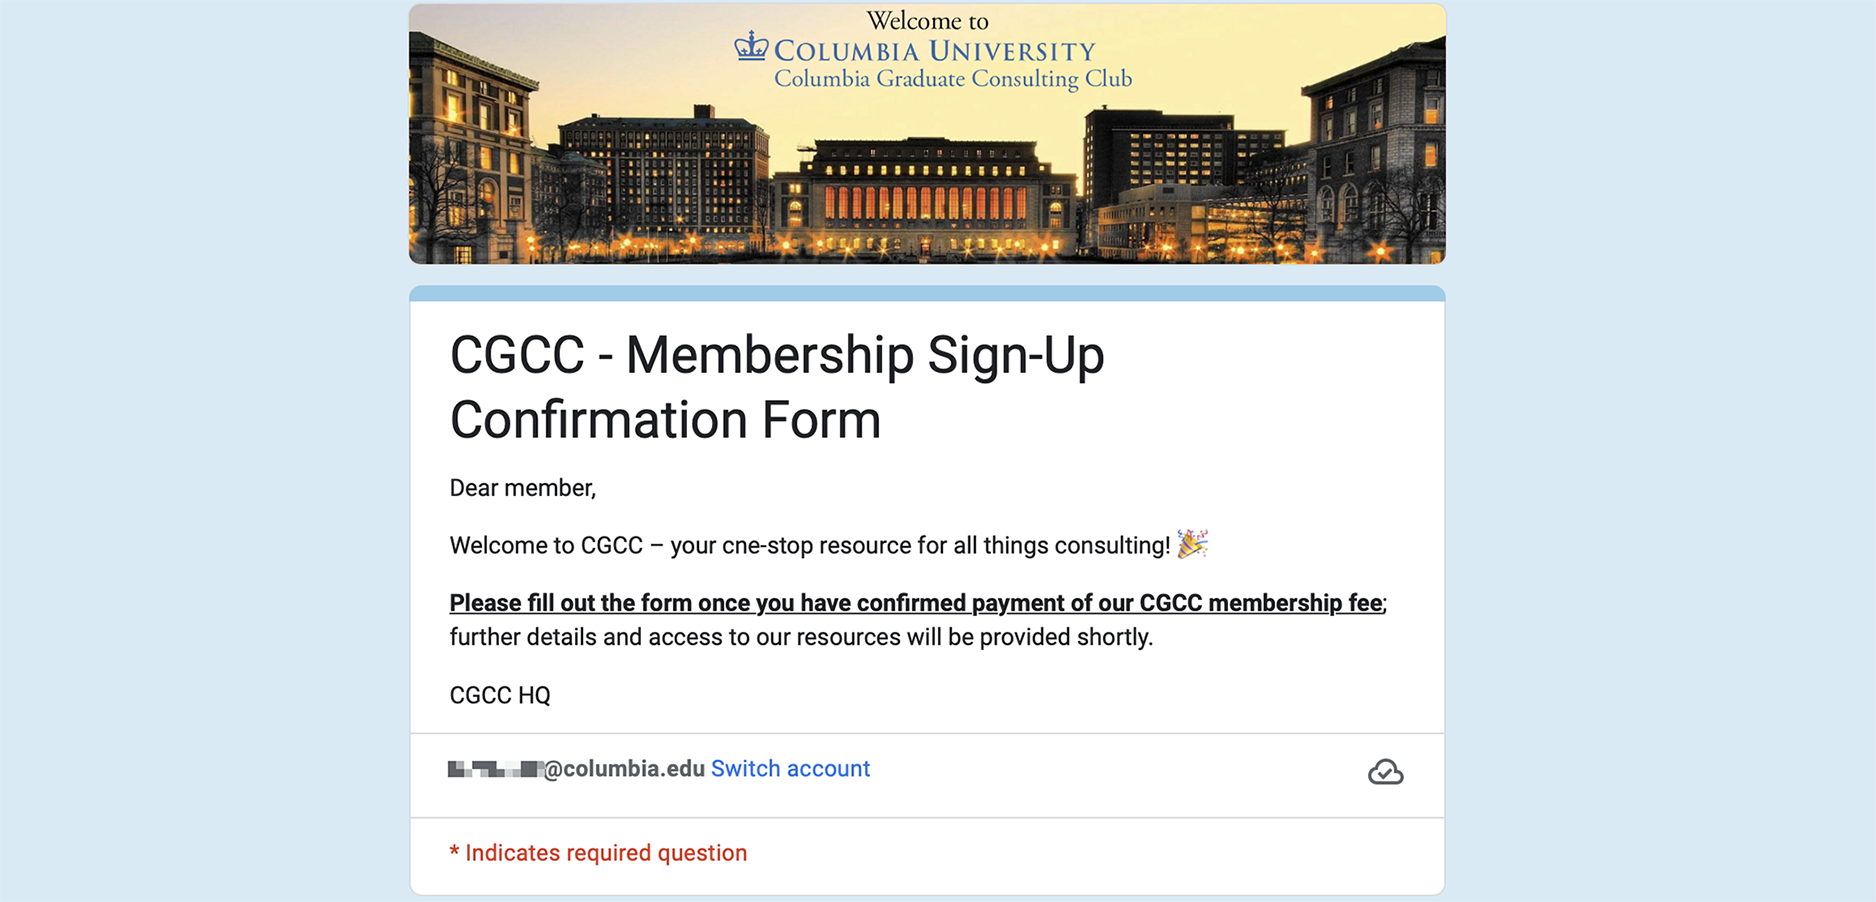Click the party popper emoji

(x=1192, y=544)
